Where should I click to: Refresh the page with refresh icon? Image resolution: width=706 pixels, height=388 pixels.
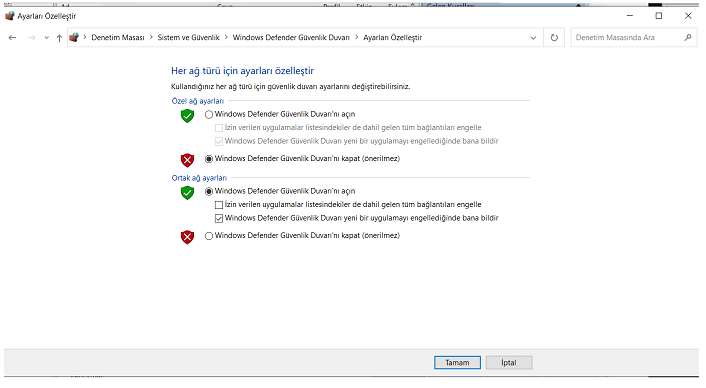point(554,38)
